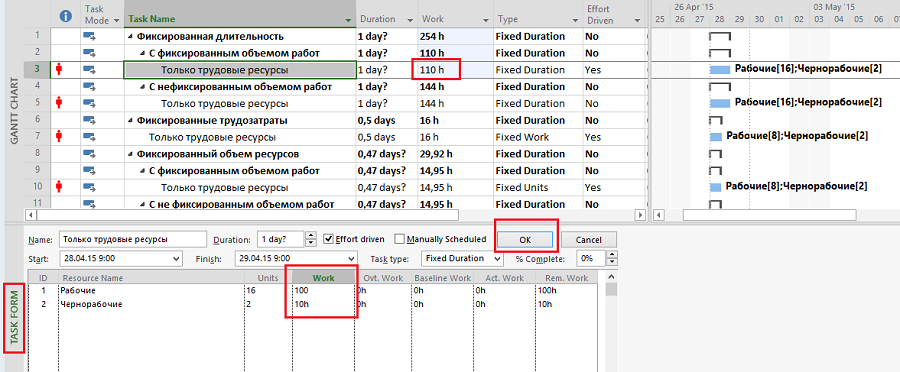Open the Type column filter dropdown
Screen dimensions: 900x372
pos(574,20)
